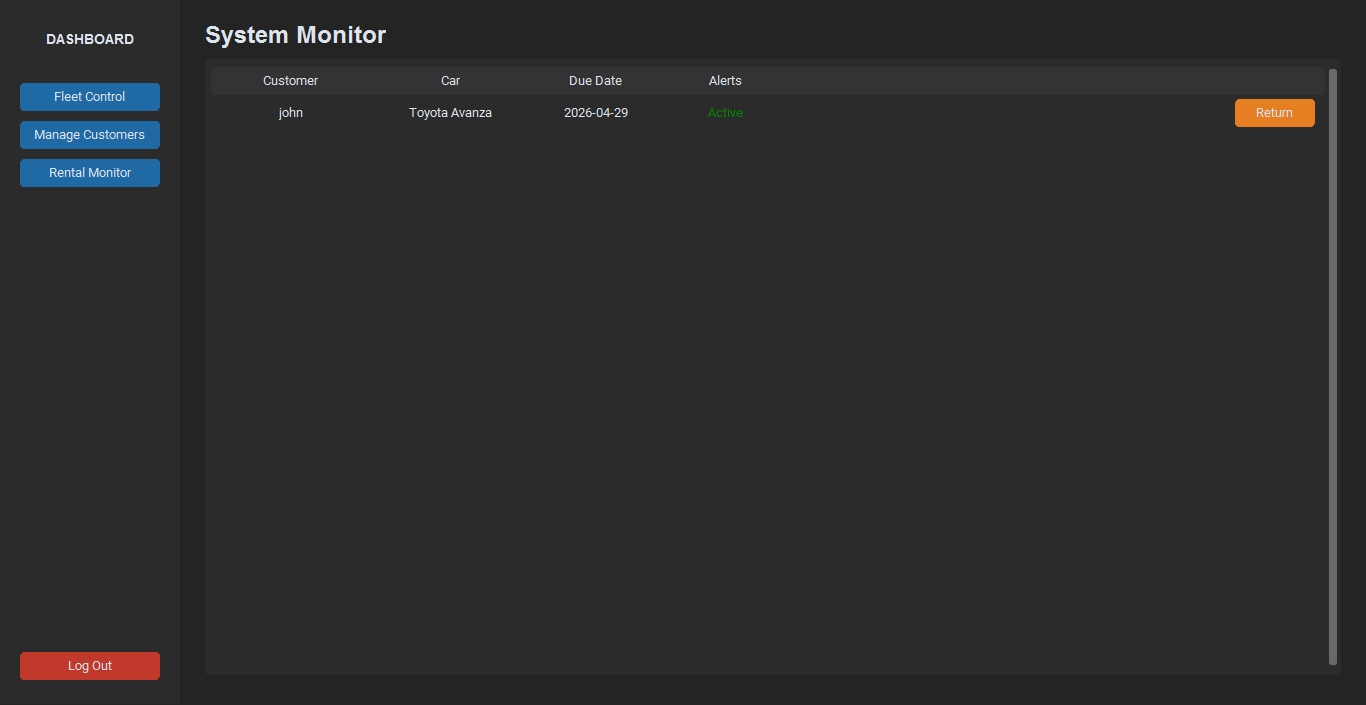Click the System Monitor page title
Image resolution: width=1366 pixels, height=705 pixels.
(x=295, y=35)
